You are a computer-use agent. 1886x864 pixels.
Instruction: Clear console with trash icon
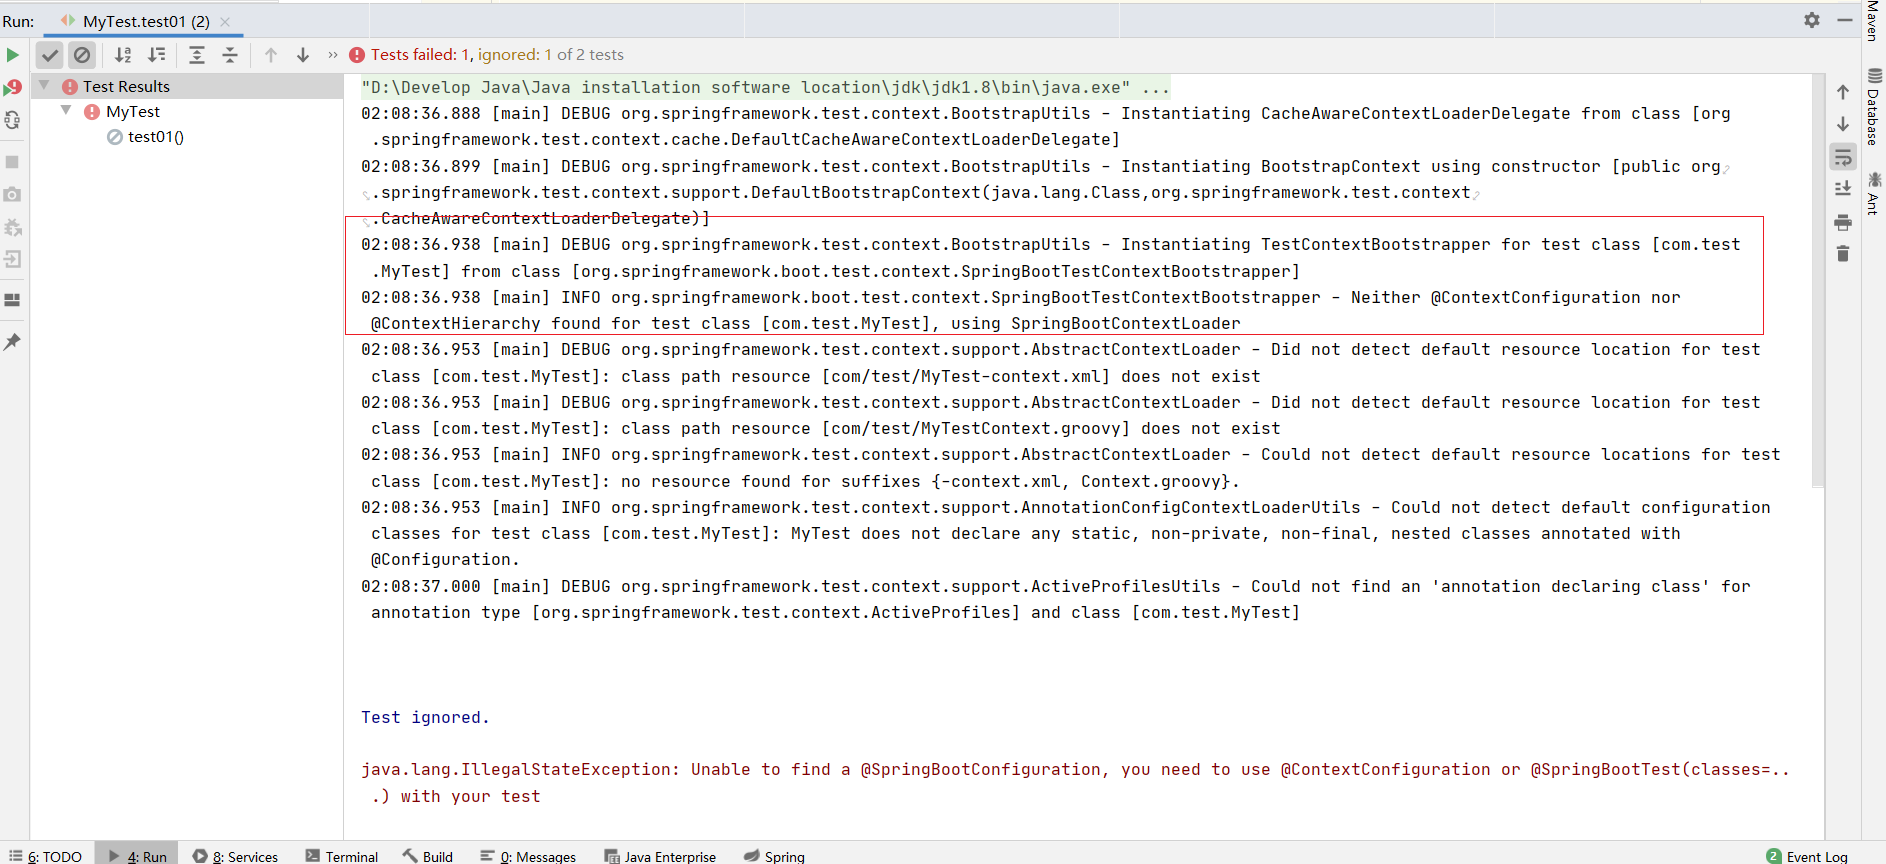click(x=1843, y=254)
